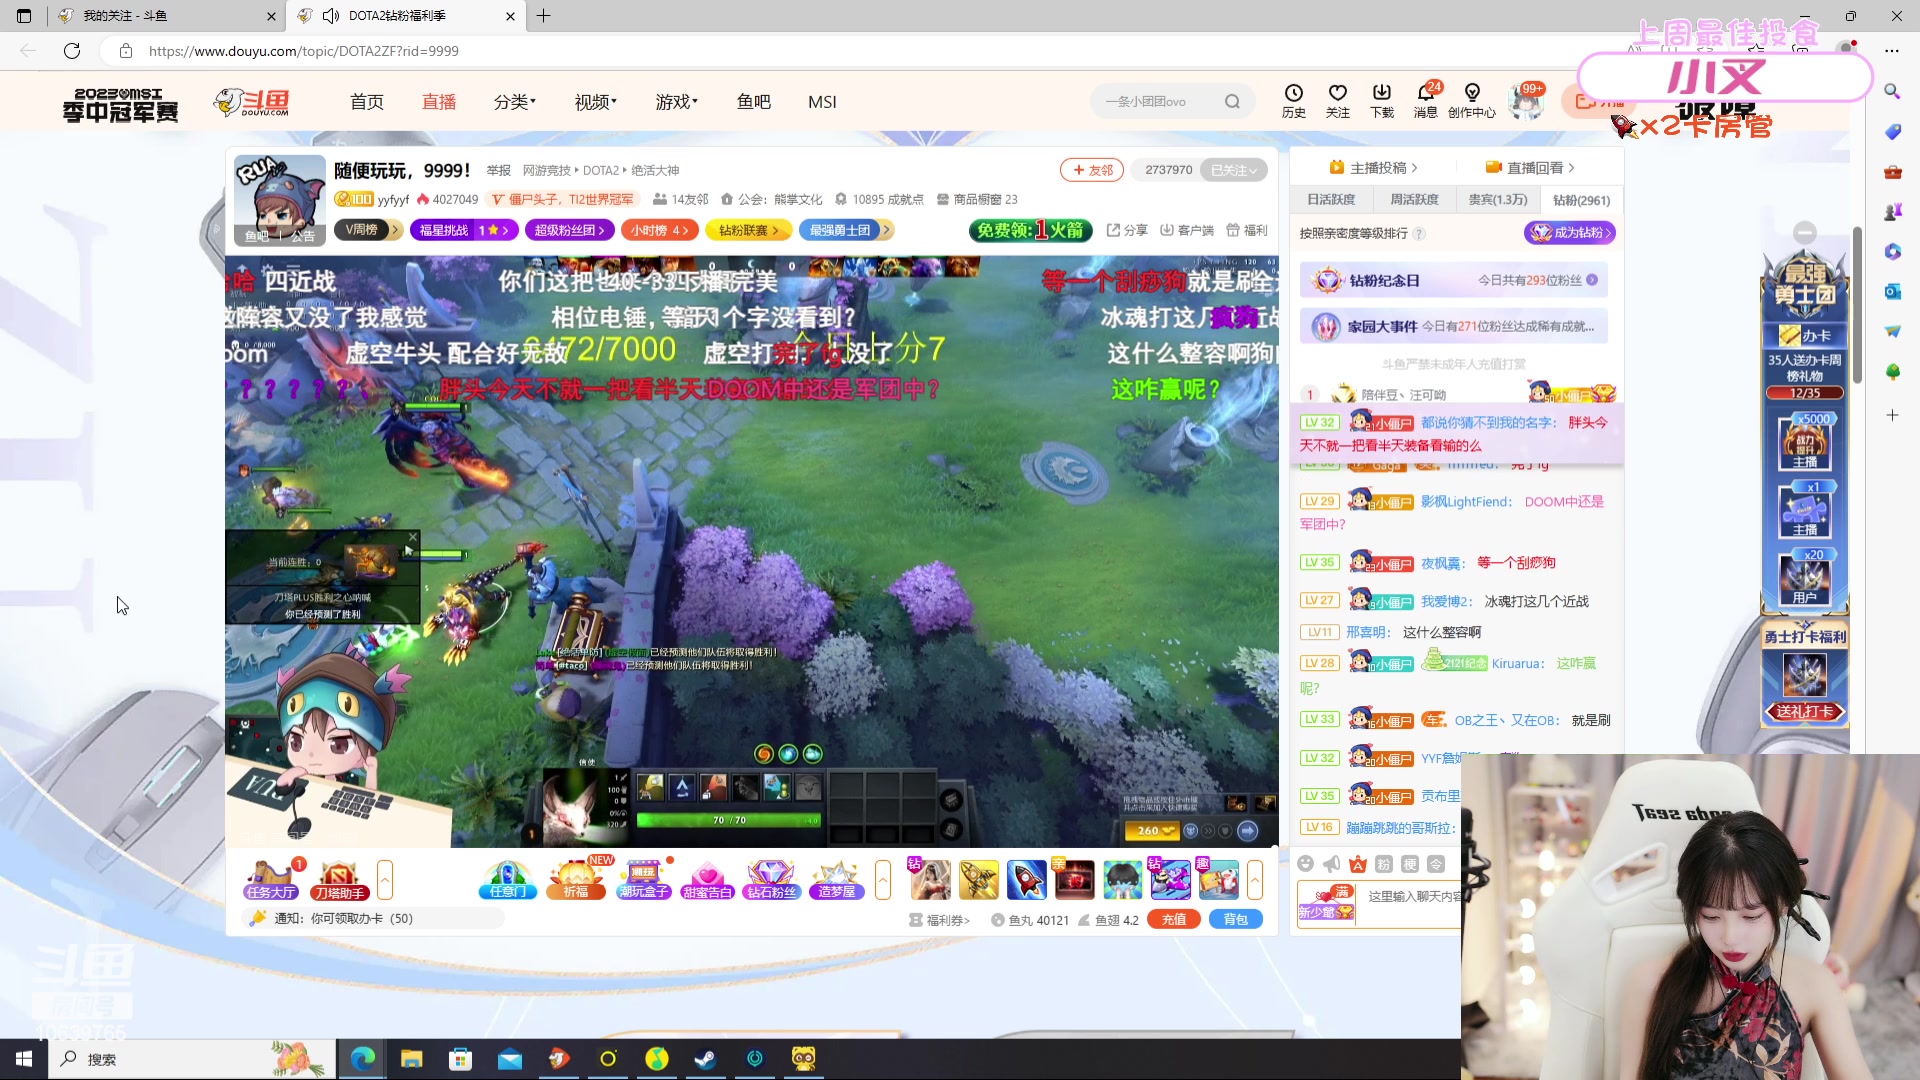Select the red and blue rocket gift
This screenshot has width=1920, height=1080.
(1026, 880)
